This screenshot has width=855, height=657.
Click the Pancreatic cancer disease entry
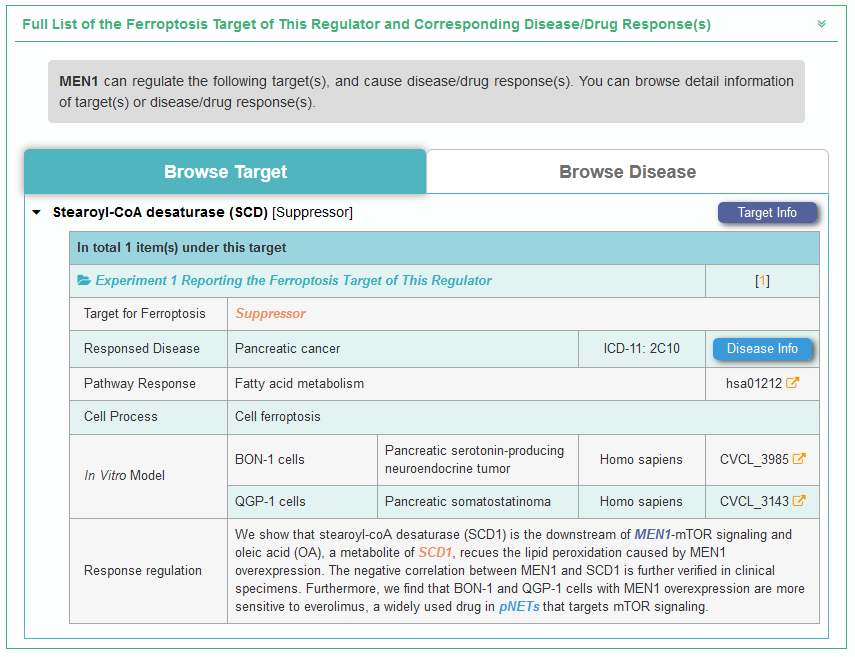tap(288, 349)
